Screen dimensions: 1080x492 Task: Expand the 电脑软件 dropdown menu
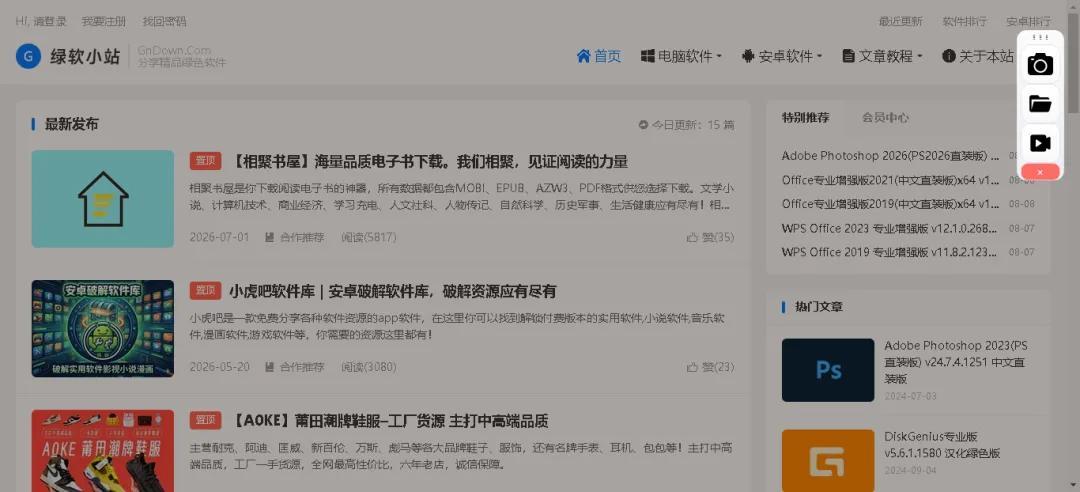click(681, 57)
